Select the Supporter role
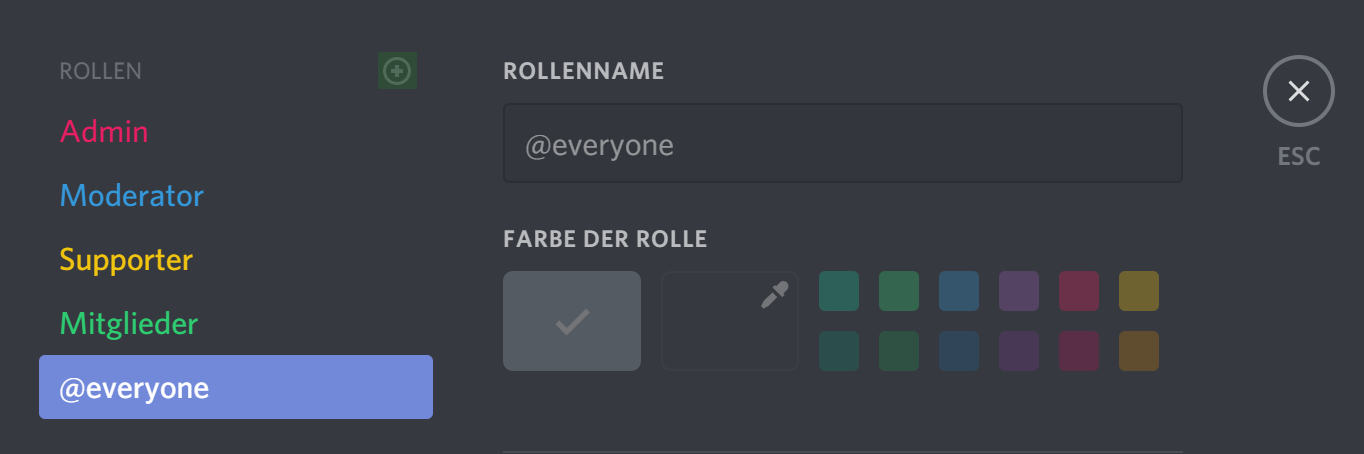The width and height of the screenshot is (1364, 454). [x=126, y=260]
